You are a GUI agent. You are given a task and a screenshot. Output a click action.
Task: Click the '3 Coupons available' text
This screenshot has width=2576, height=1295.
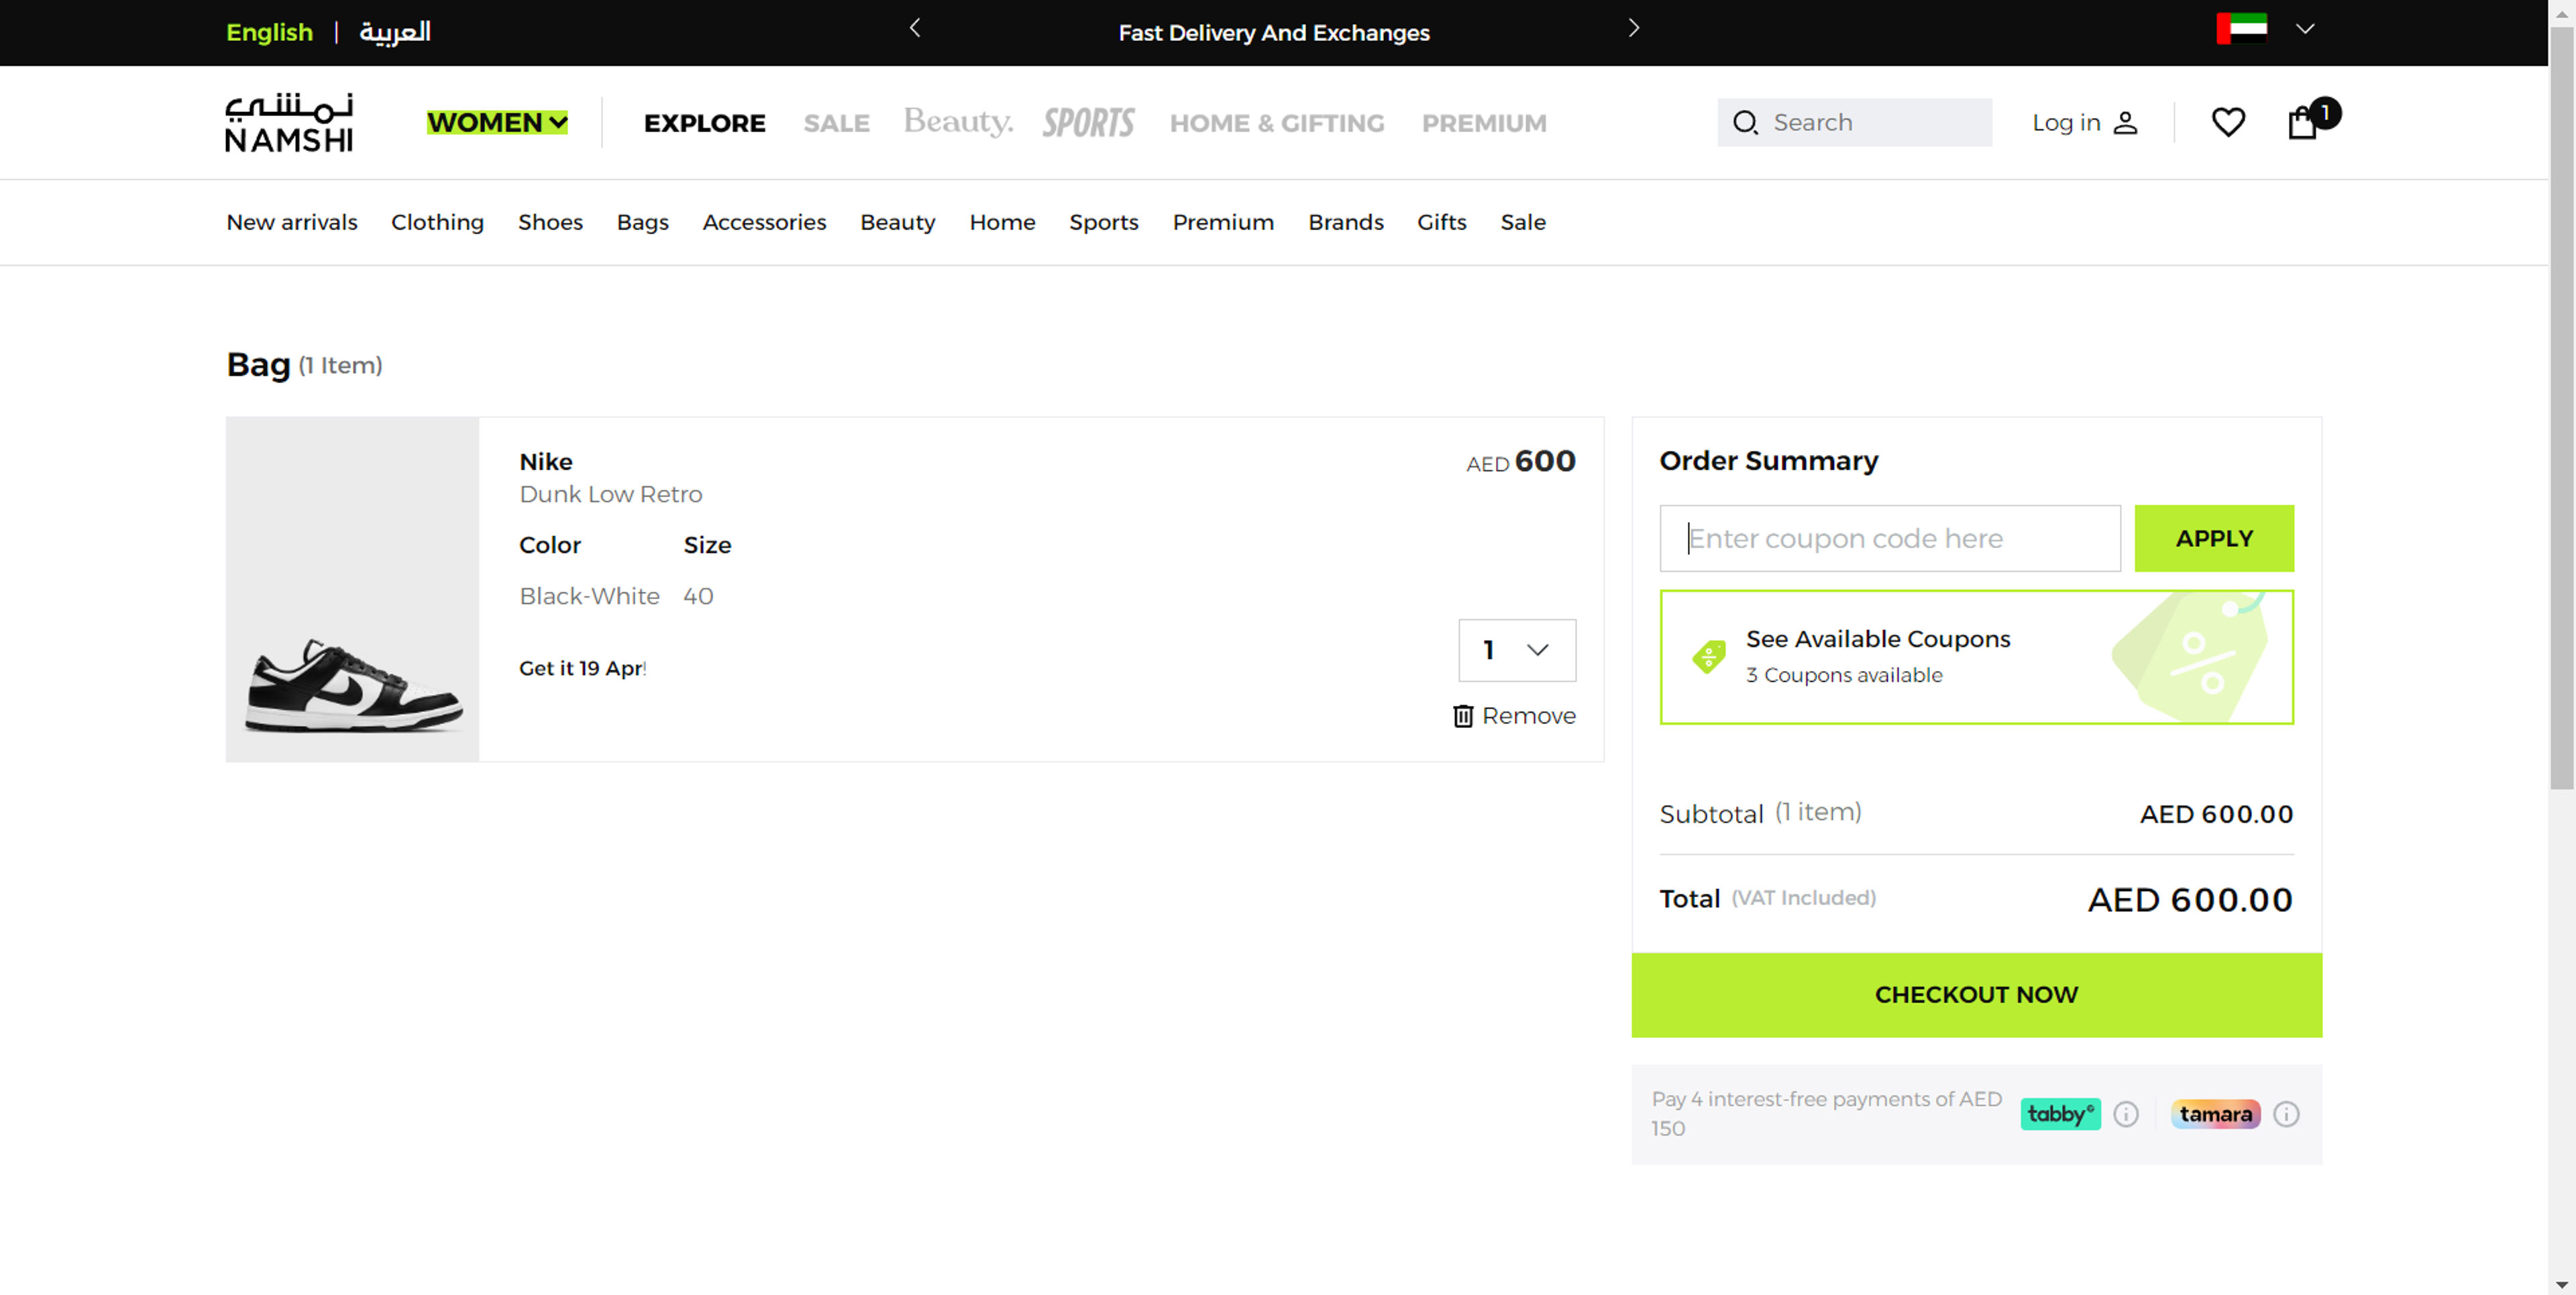click(1844, 675)
